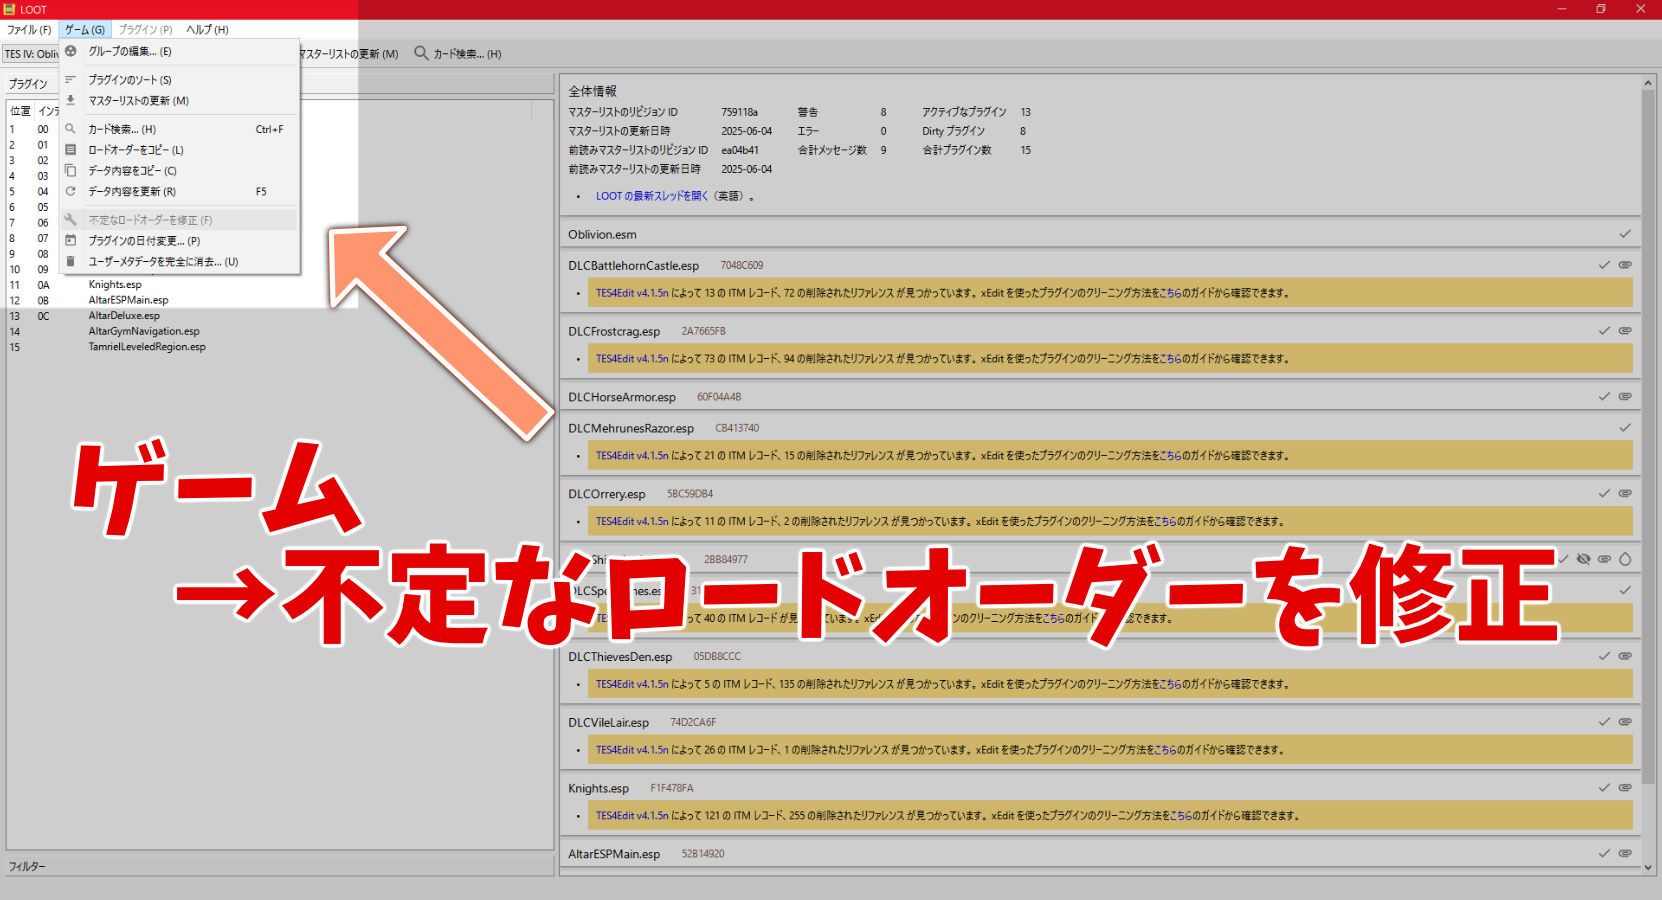Select AltarGymNavigation.esp in the plugin list
This screenshot has width=1662, height=900.
144,331
